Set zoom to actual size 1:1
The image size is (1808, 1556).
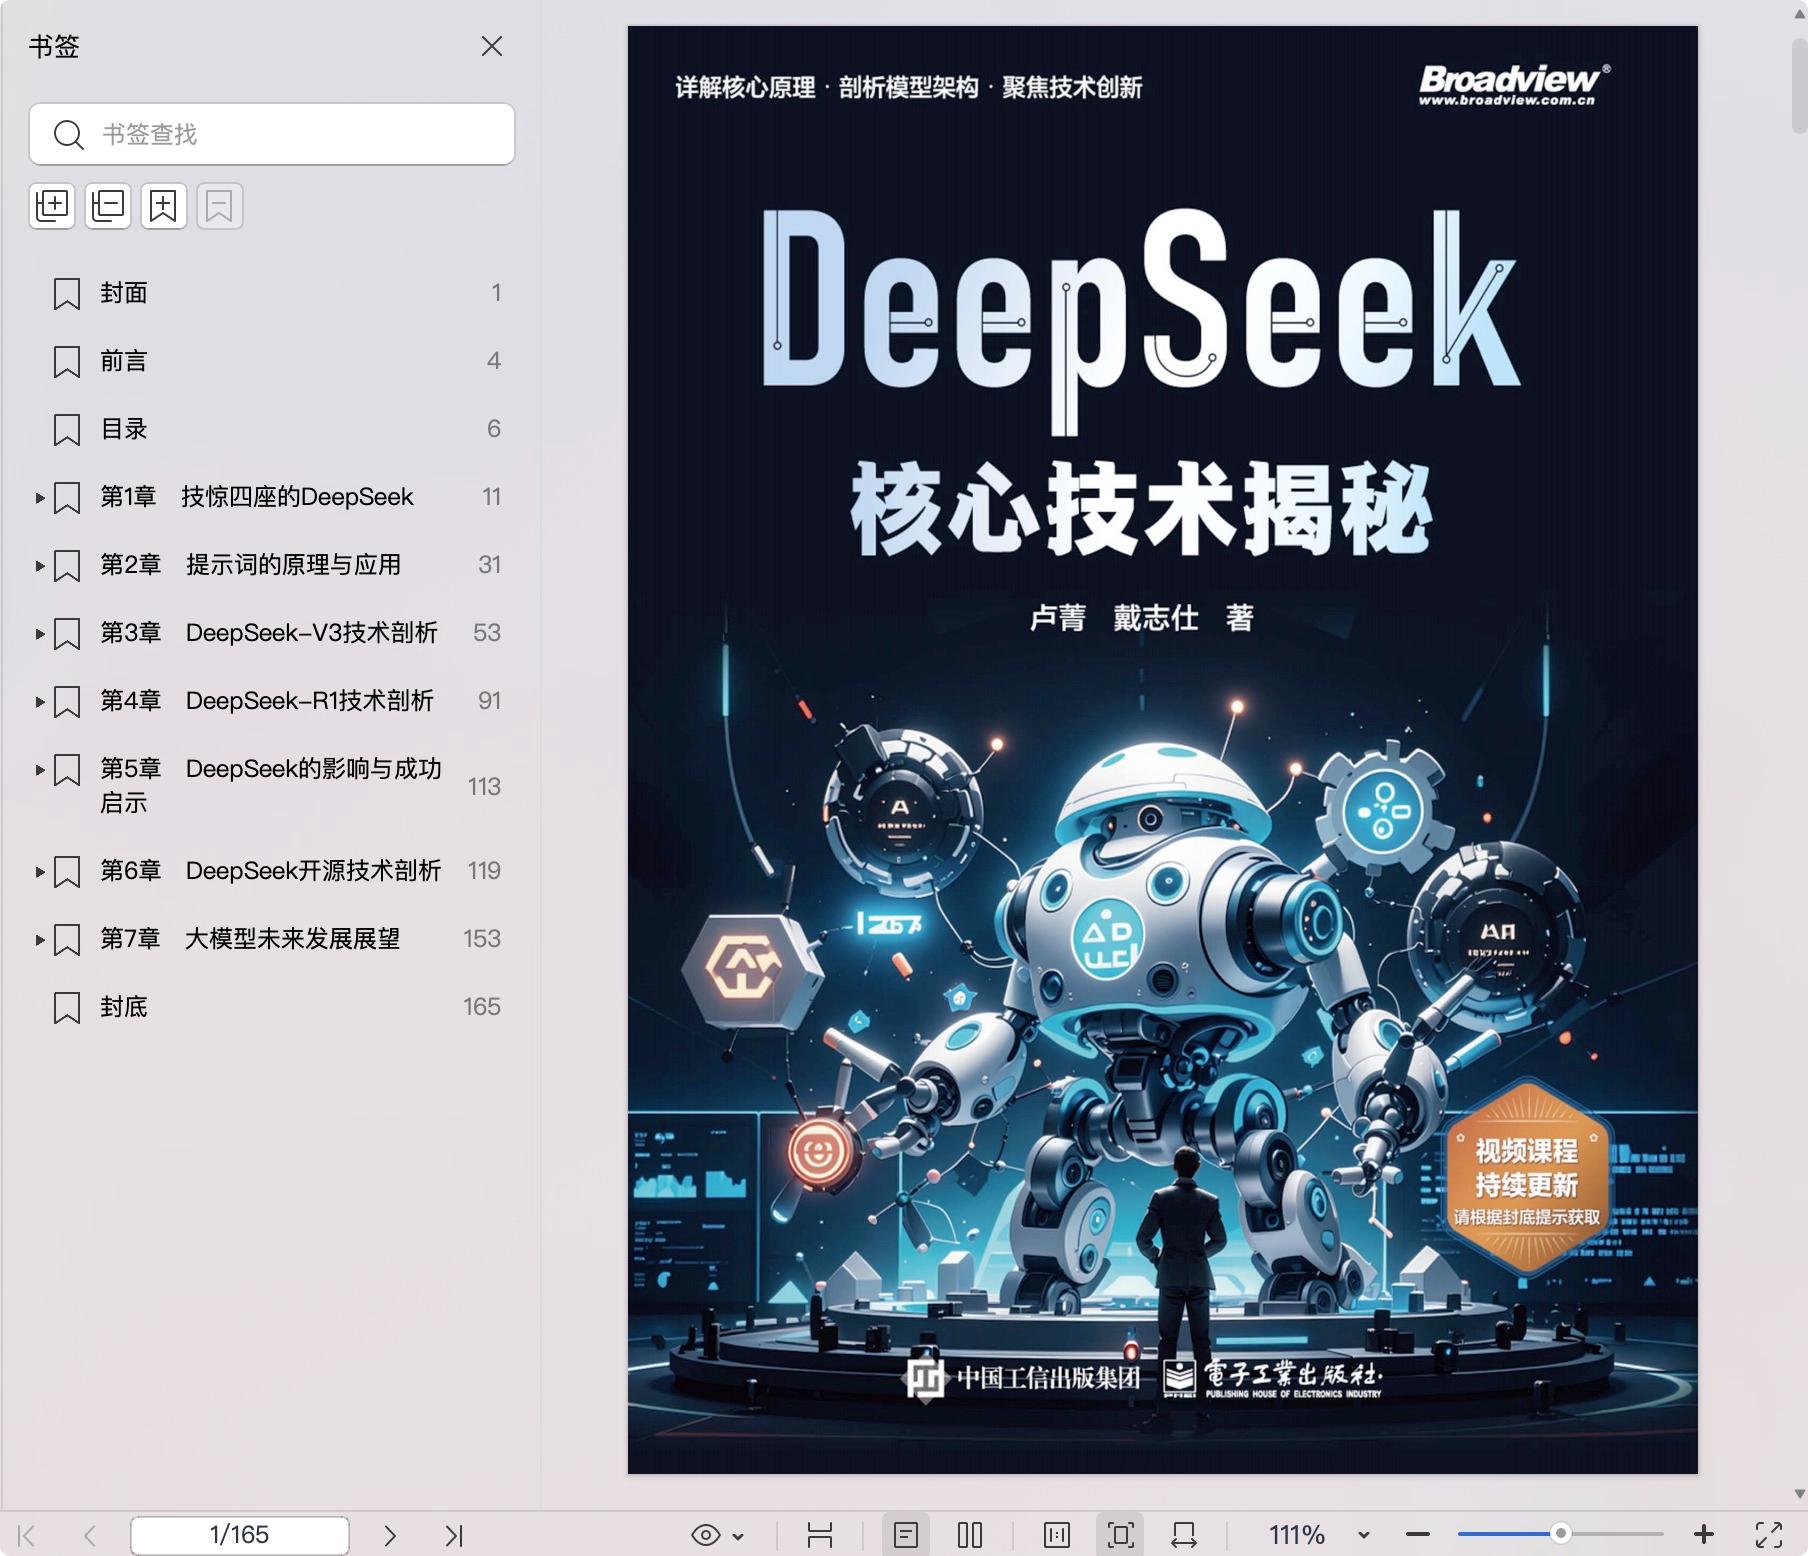pos(1057,1535)
